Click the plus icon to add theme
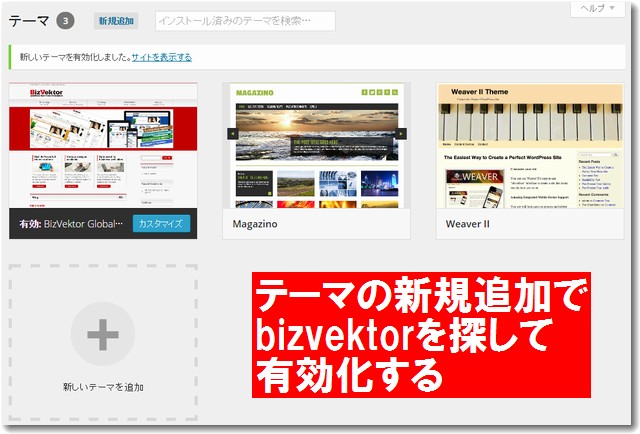Viewport: 640px width, 434px height. click(x=103, y=334)
